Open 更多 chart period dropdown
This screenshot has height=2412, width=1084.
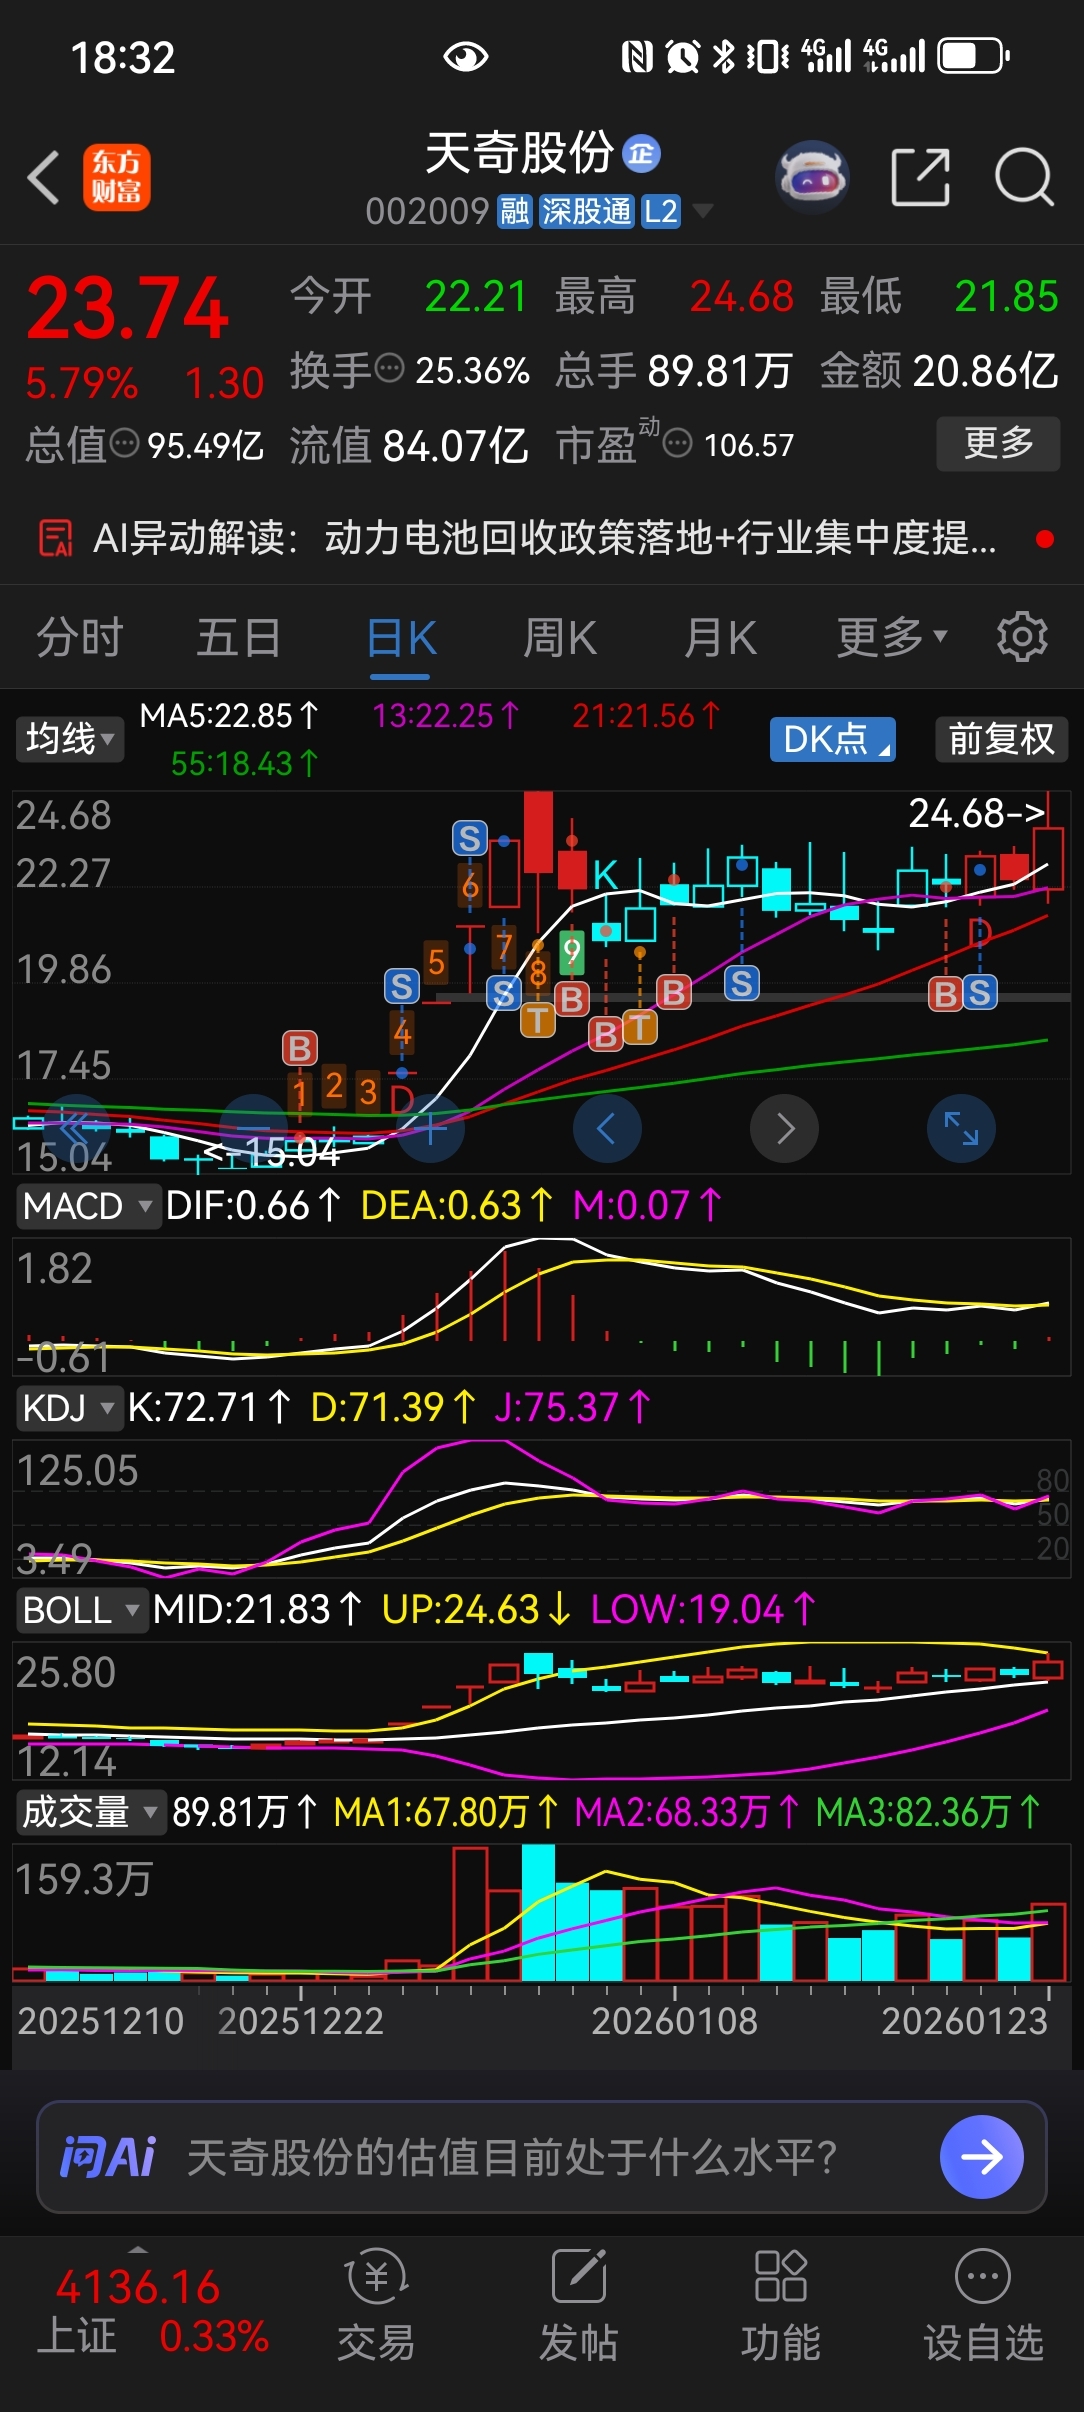[892, 637]
